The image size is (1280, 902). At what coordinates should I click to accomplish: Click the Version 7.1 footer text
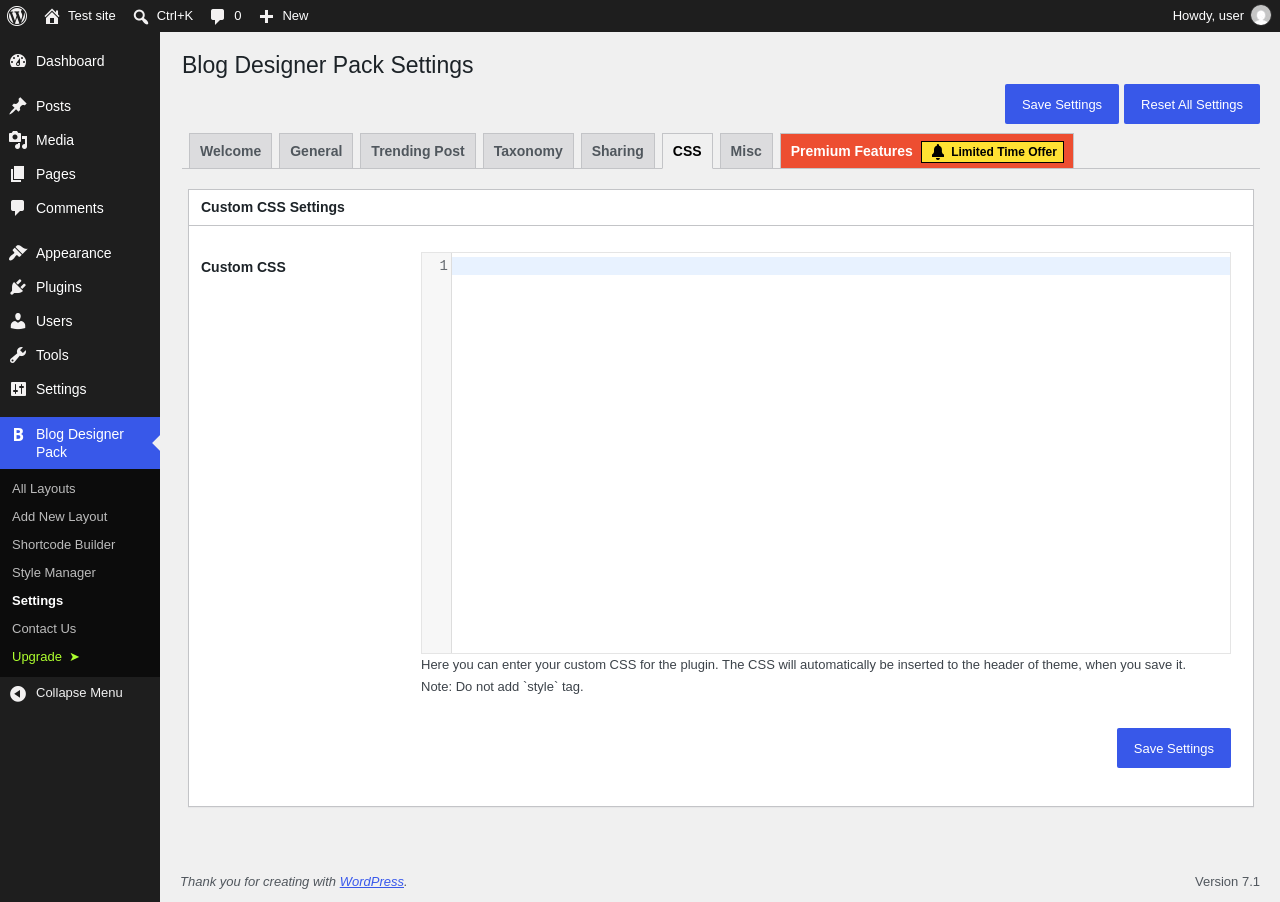(1227, 881)
